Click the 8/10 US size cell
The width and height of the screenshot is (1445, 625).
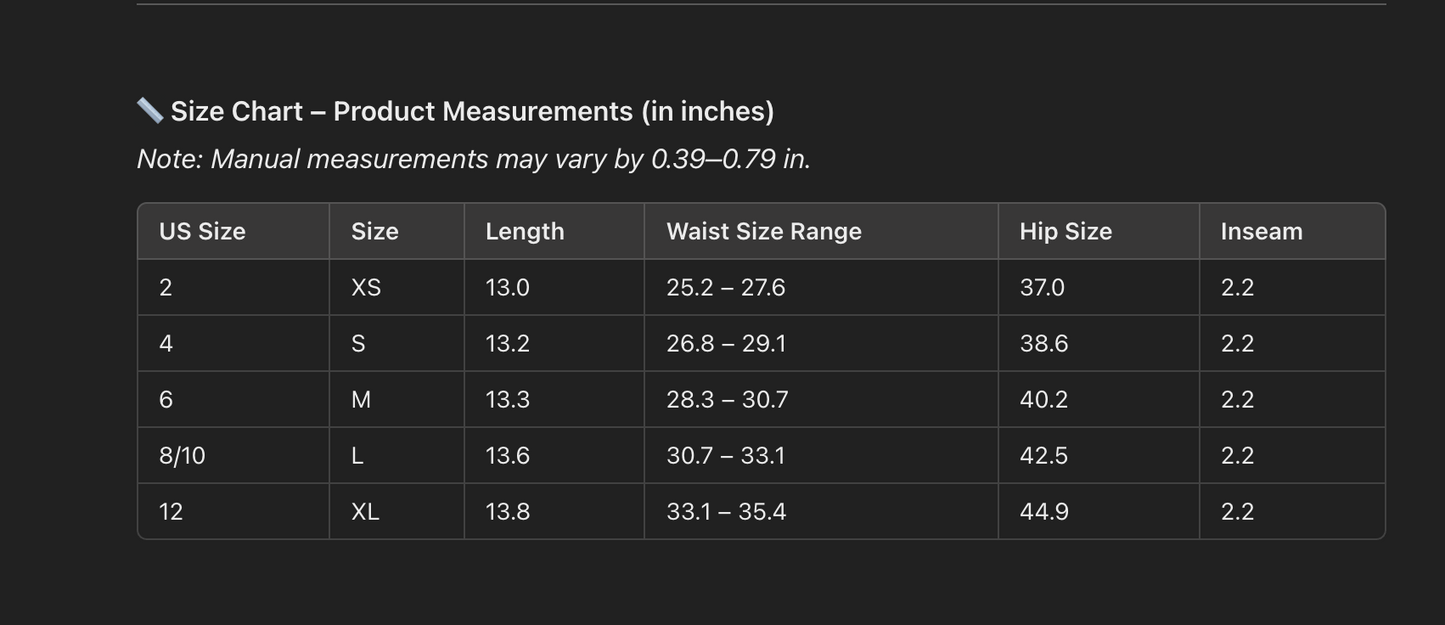tap(182, 455)
